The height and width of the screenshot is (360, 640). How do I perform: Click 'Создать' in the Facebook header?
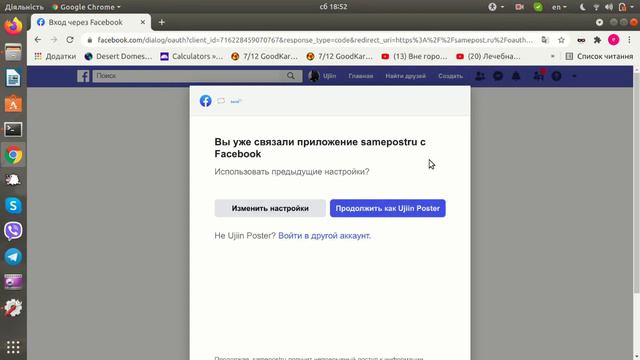(450, 76)
